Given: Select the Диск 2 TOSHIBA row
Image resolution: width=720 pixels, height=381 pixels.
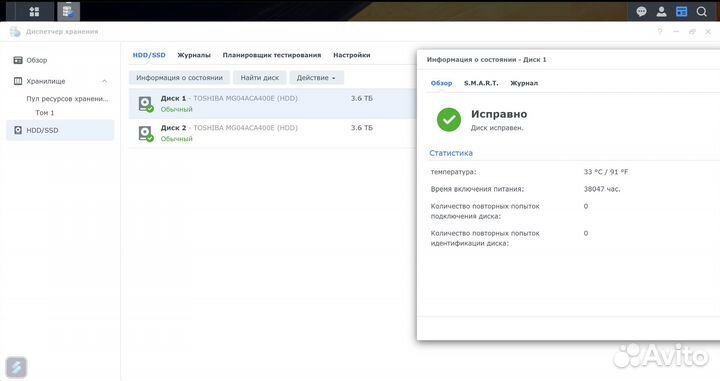Looking at the screenshot, I should point(273,133).
